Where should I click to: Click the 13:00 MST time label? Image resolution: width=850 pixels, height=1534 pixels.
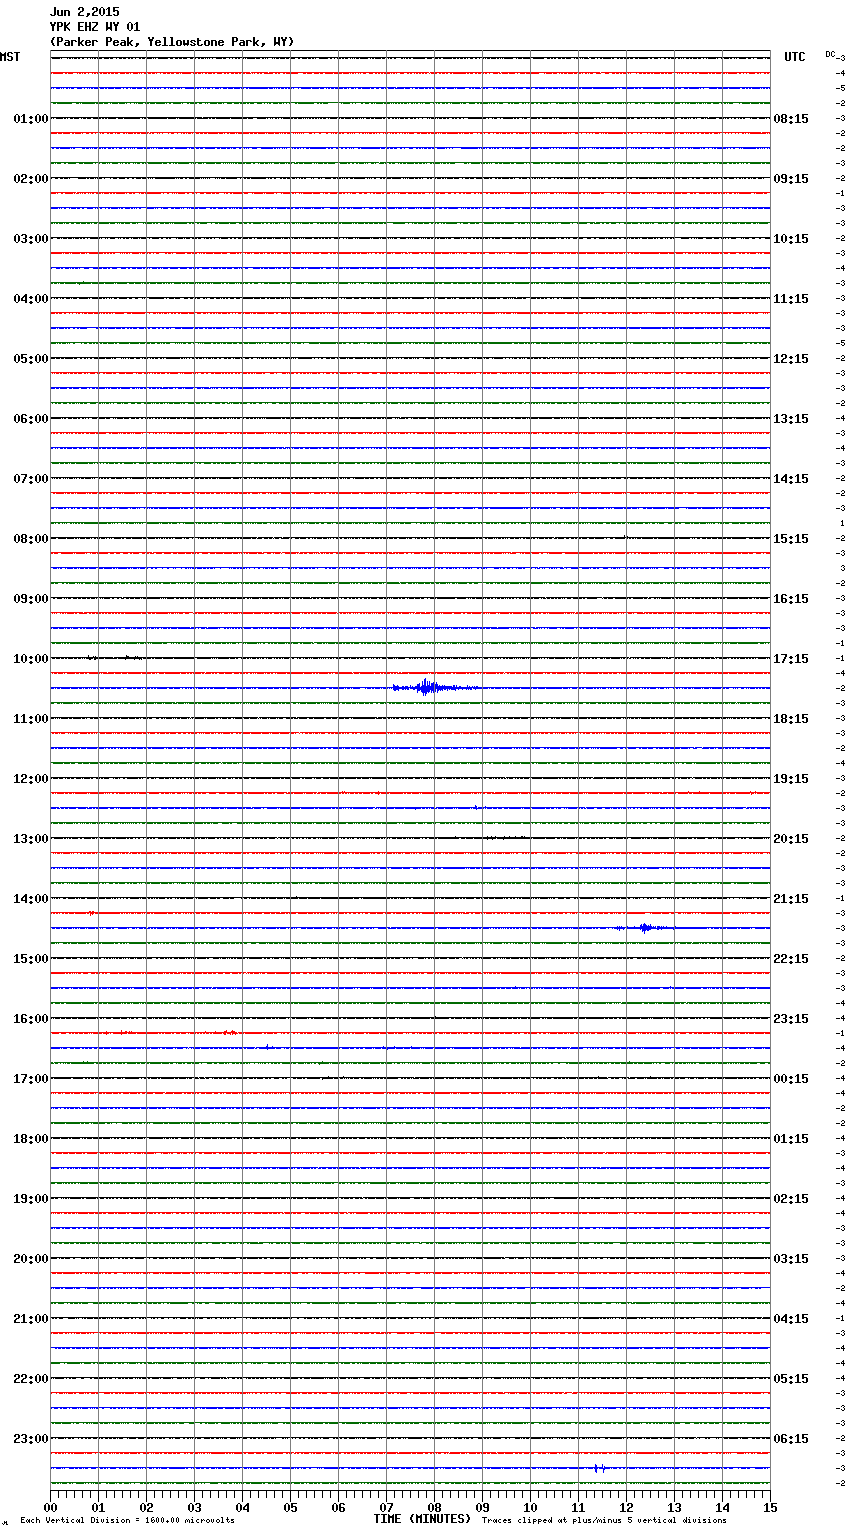click(x=31, y=839)
